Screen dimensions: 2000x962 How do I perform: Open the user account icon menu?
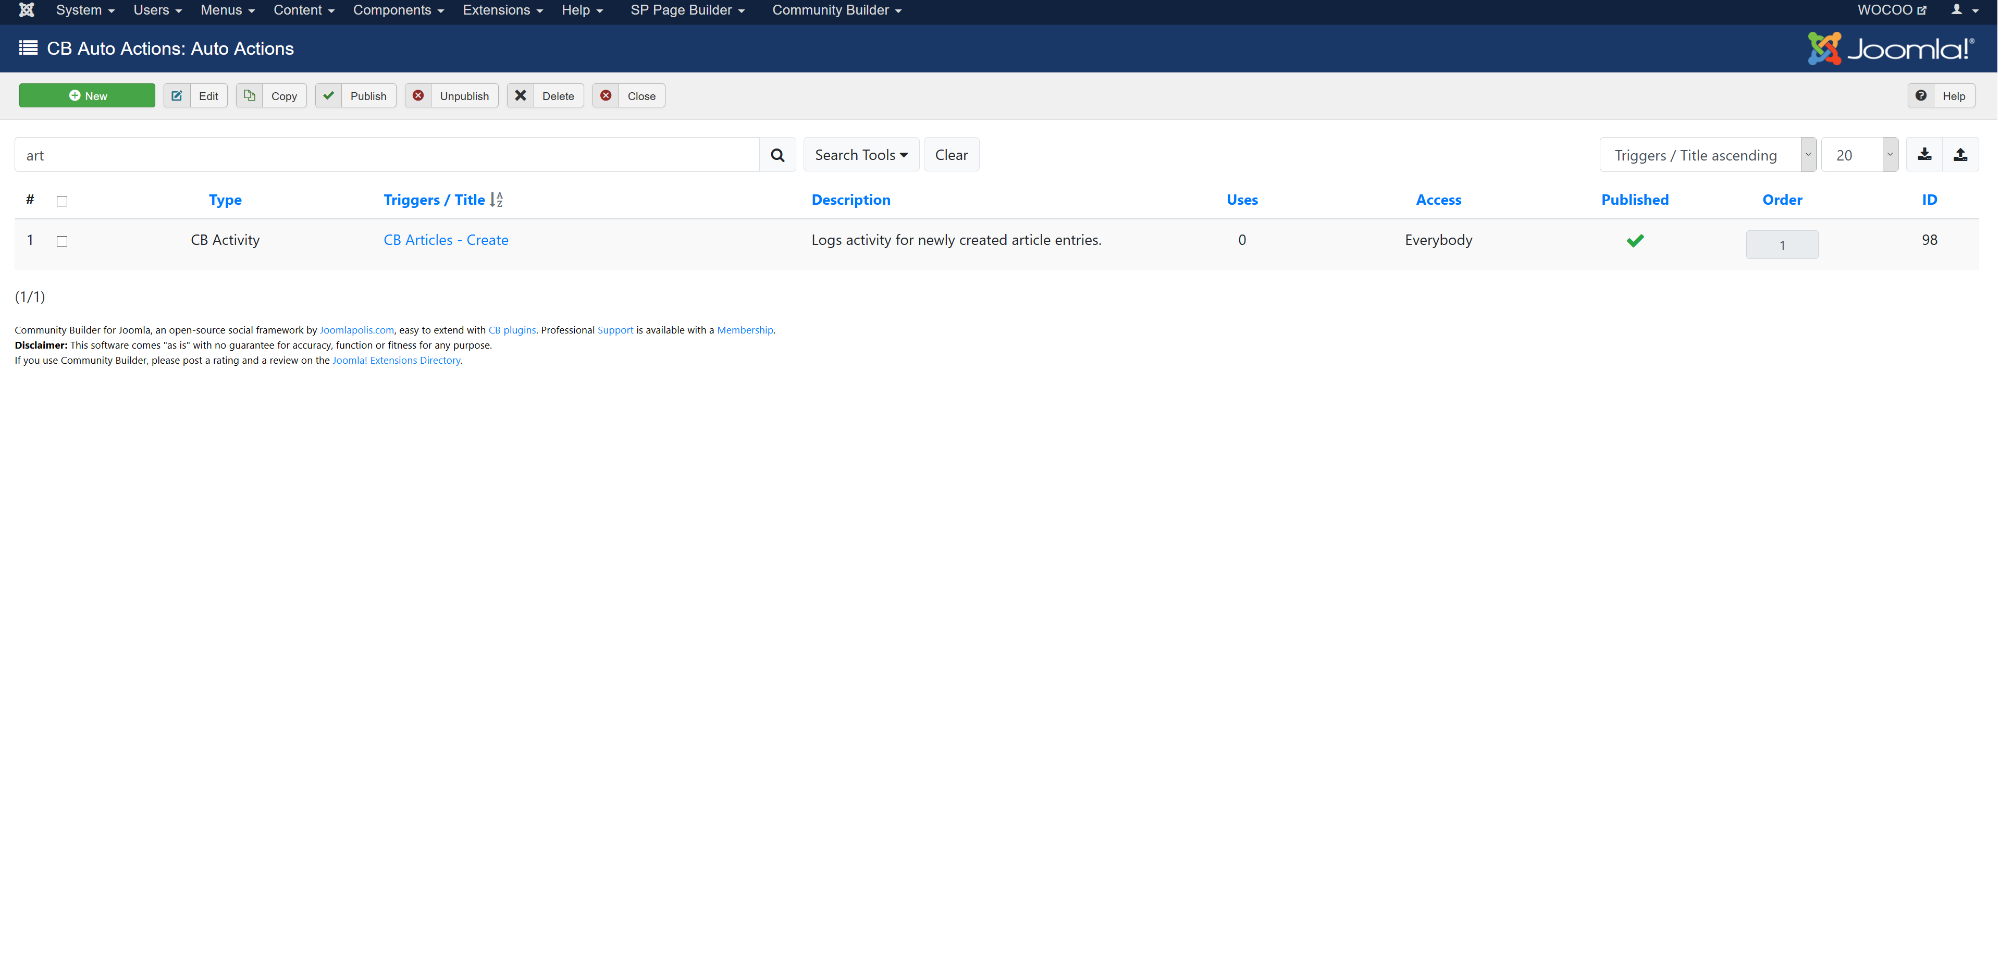click(x=1965, y=10)
